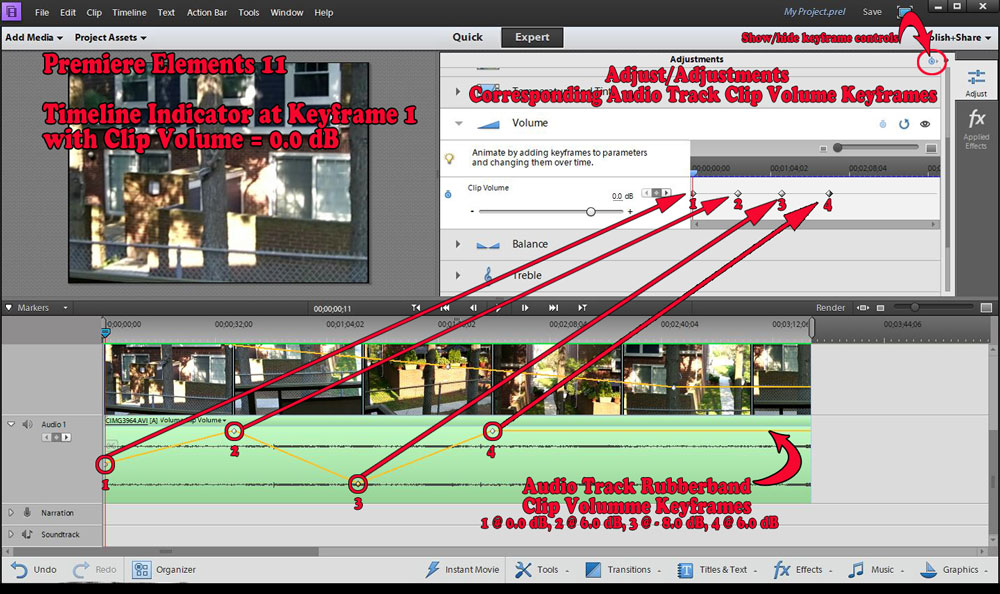Click the Go to Next Edit Point button
Screen dimensions: 1000x594
pyautogui.click(x=582, y=308)
